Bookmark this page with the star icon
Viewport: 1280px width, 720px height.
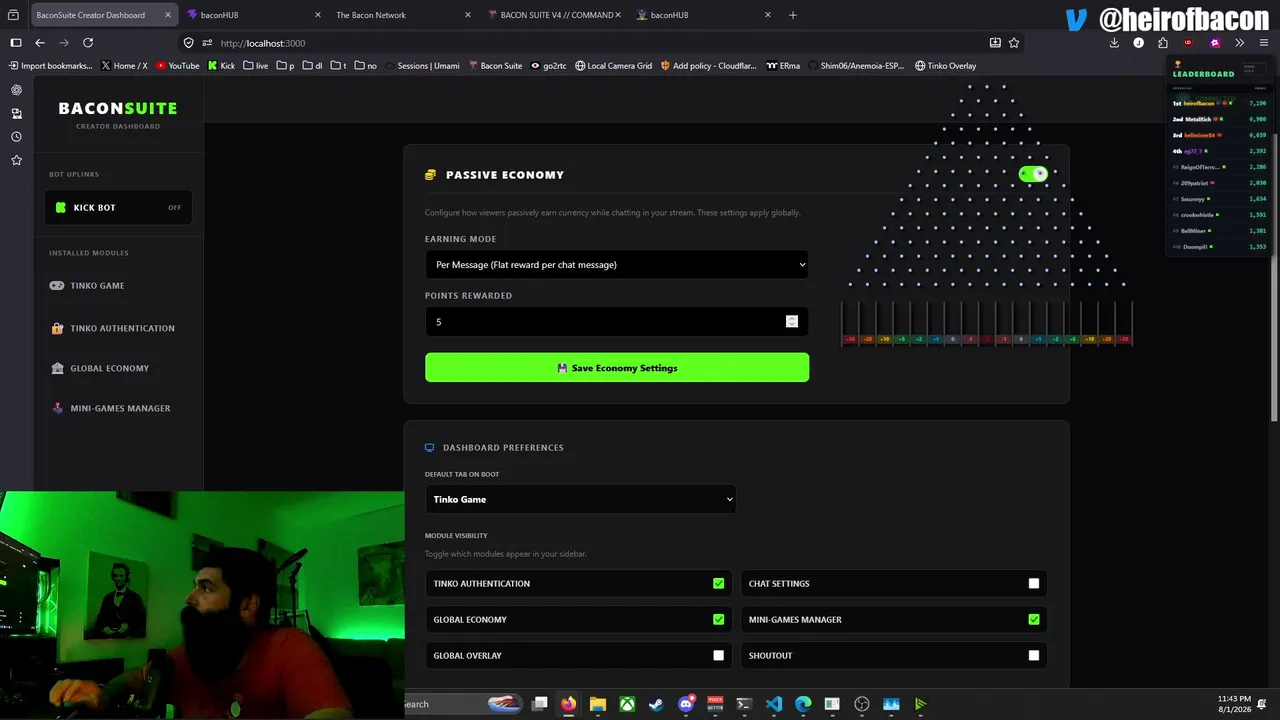coord(1014,43)
